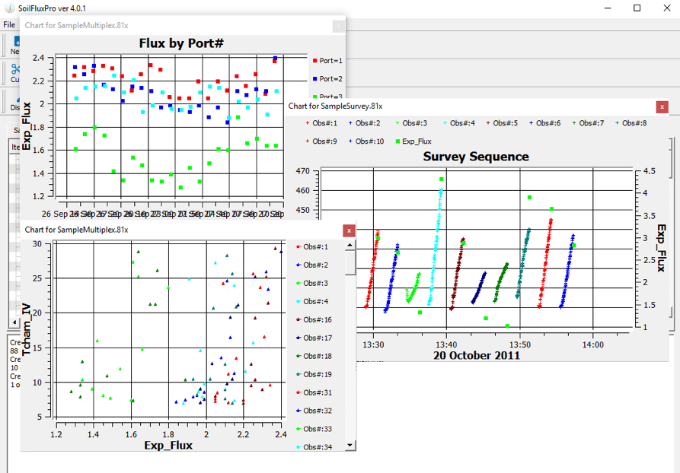Close the Survey Sequence chart window

(x=661, y=105)
